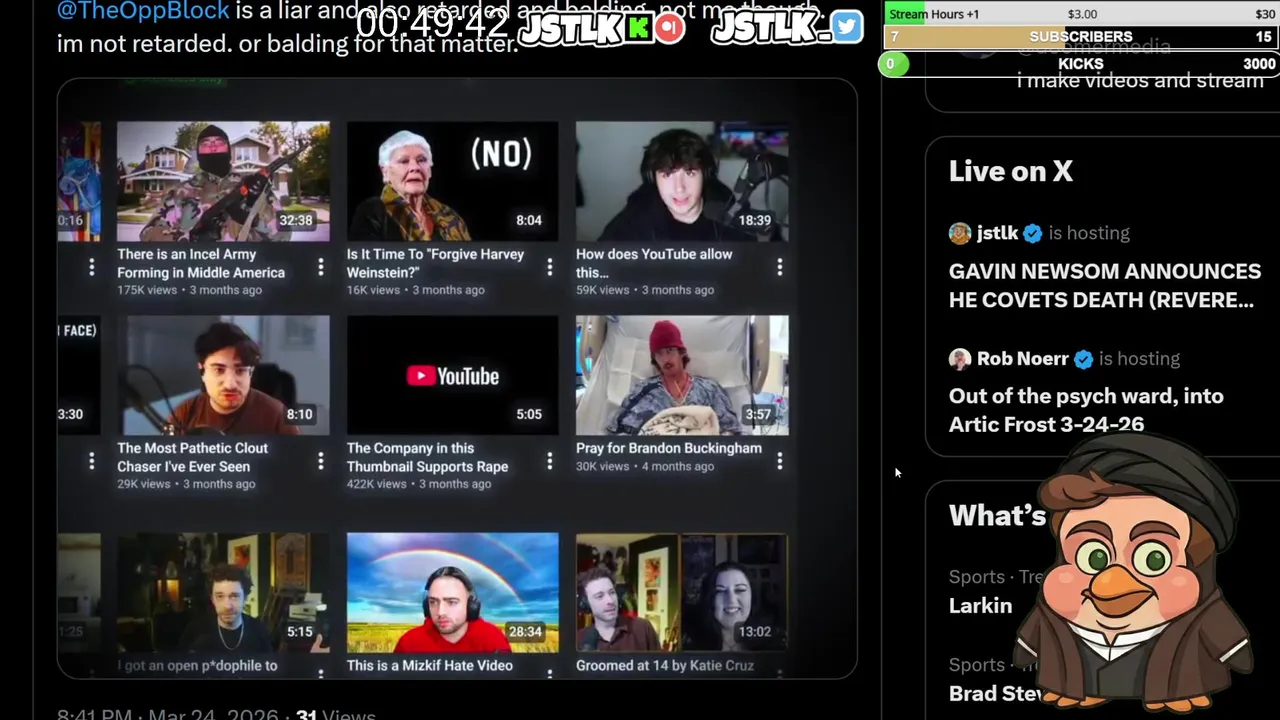The width and height of the screenshot is (1280, 720).
Task: Open the 'How does YouTube allow this' thumbnail
Action: click(682, 181)
